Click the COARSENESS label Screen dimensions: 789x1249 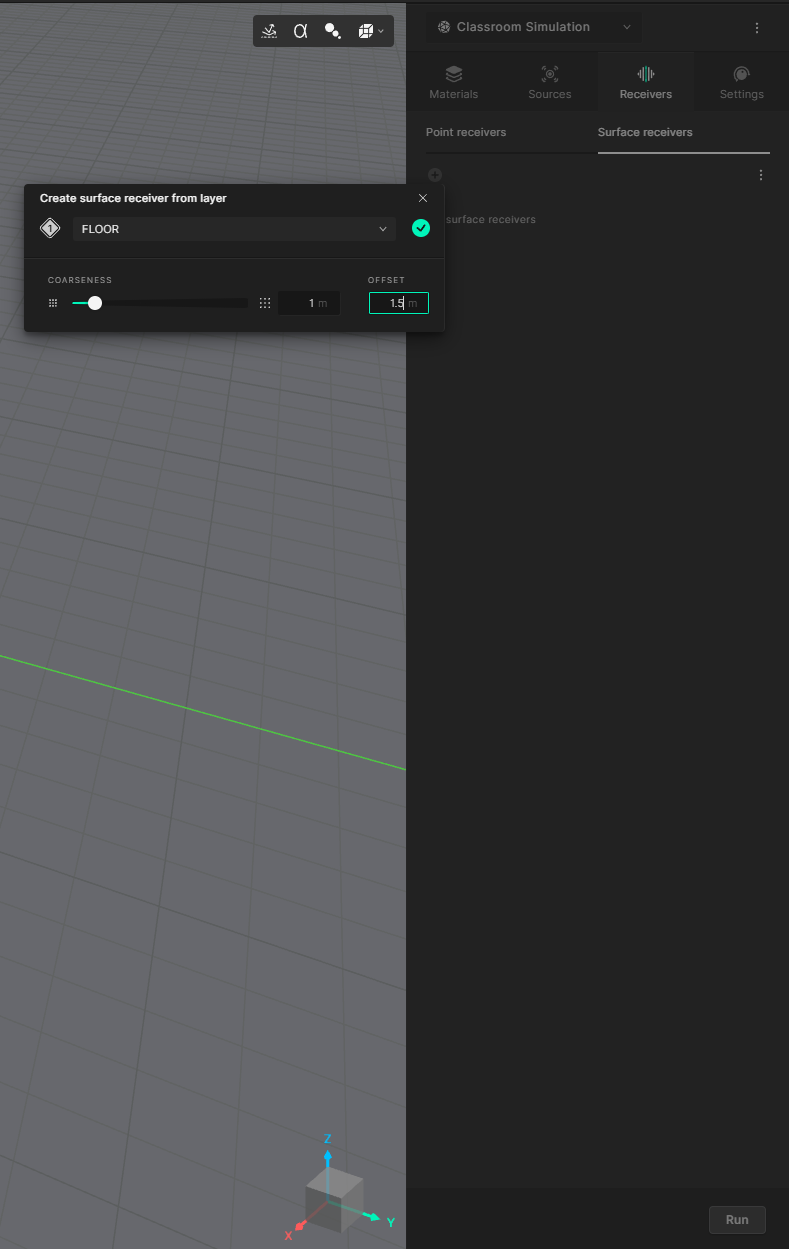point(80,280)
